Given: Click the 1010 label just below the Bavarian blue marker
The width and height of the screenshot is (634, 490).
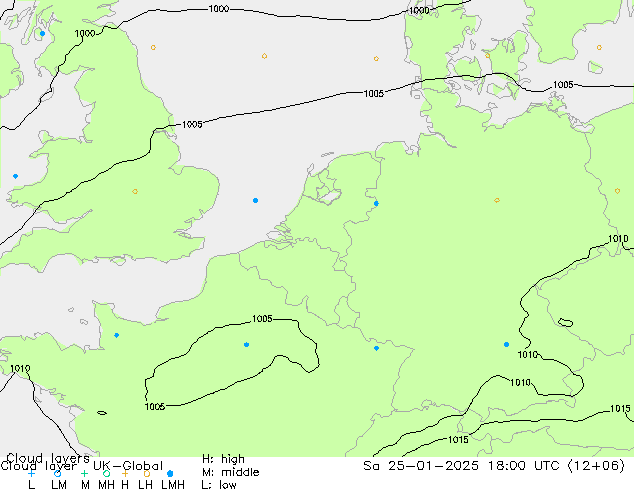Looking at the screenshot, I should pyautogui.click(x=528, y=355).
